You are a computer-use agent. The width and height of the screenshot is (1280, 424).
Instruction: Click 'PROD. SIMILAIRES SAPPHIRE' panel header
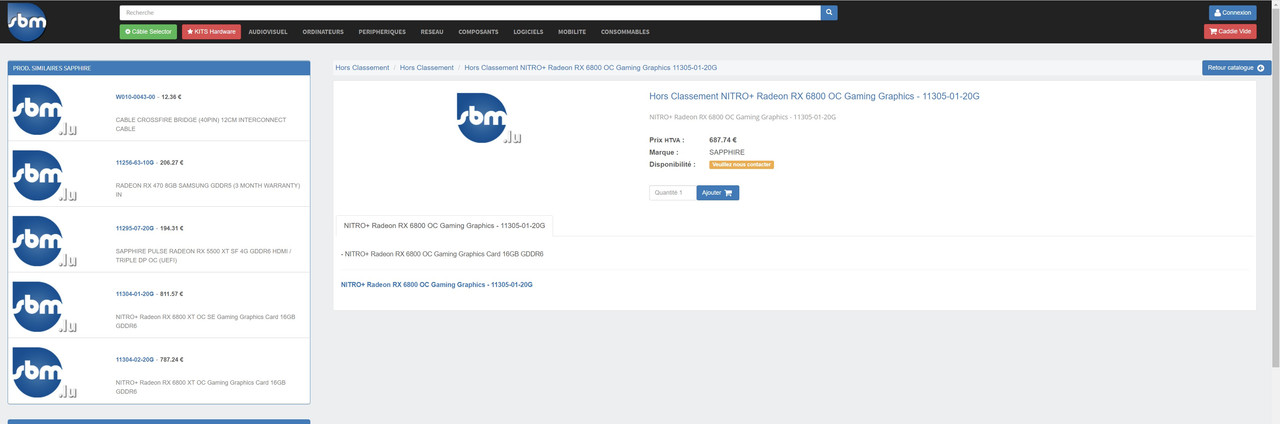[x=159, y=68]
